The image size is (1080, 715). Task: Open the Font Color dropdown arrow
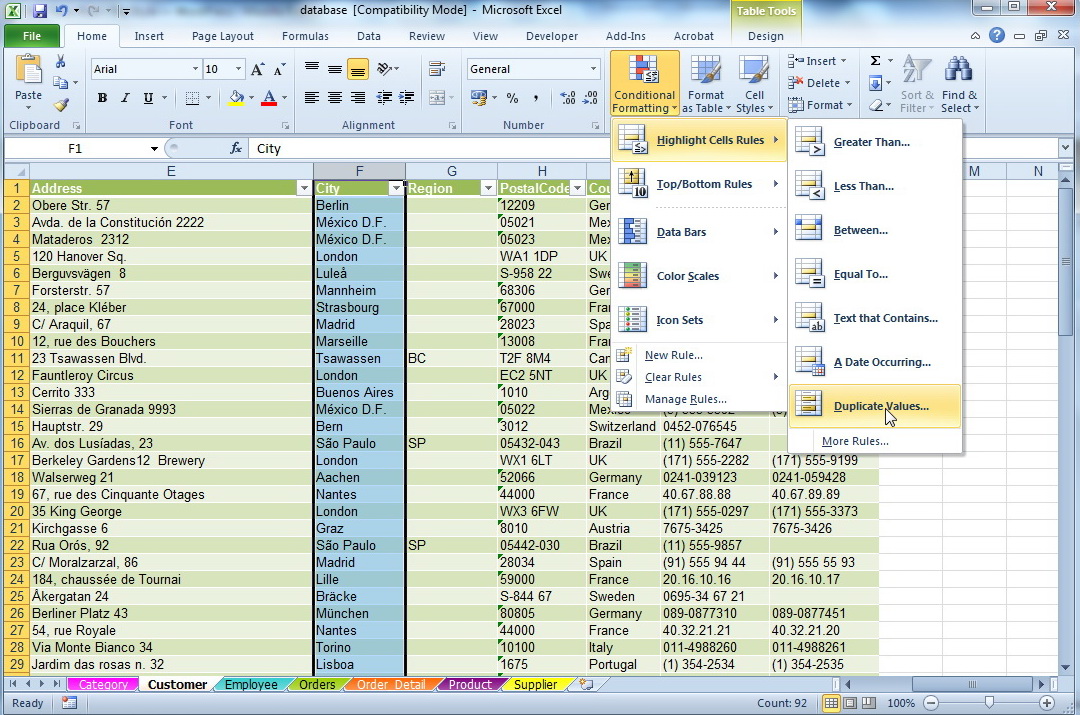[x=284, y=98]
